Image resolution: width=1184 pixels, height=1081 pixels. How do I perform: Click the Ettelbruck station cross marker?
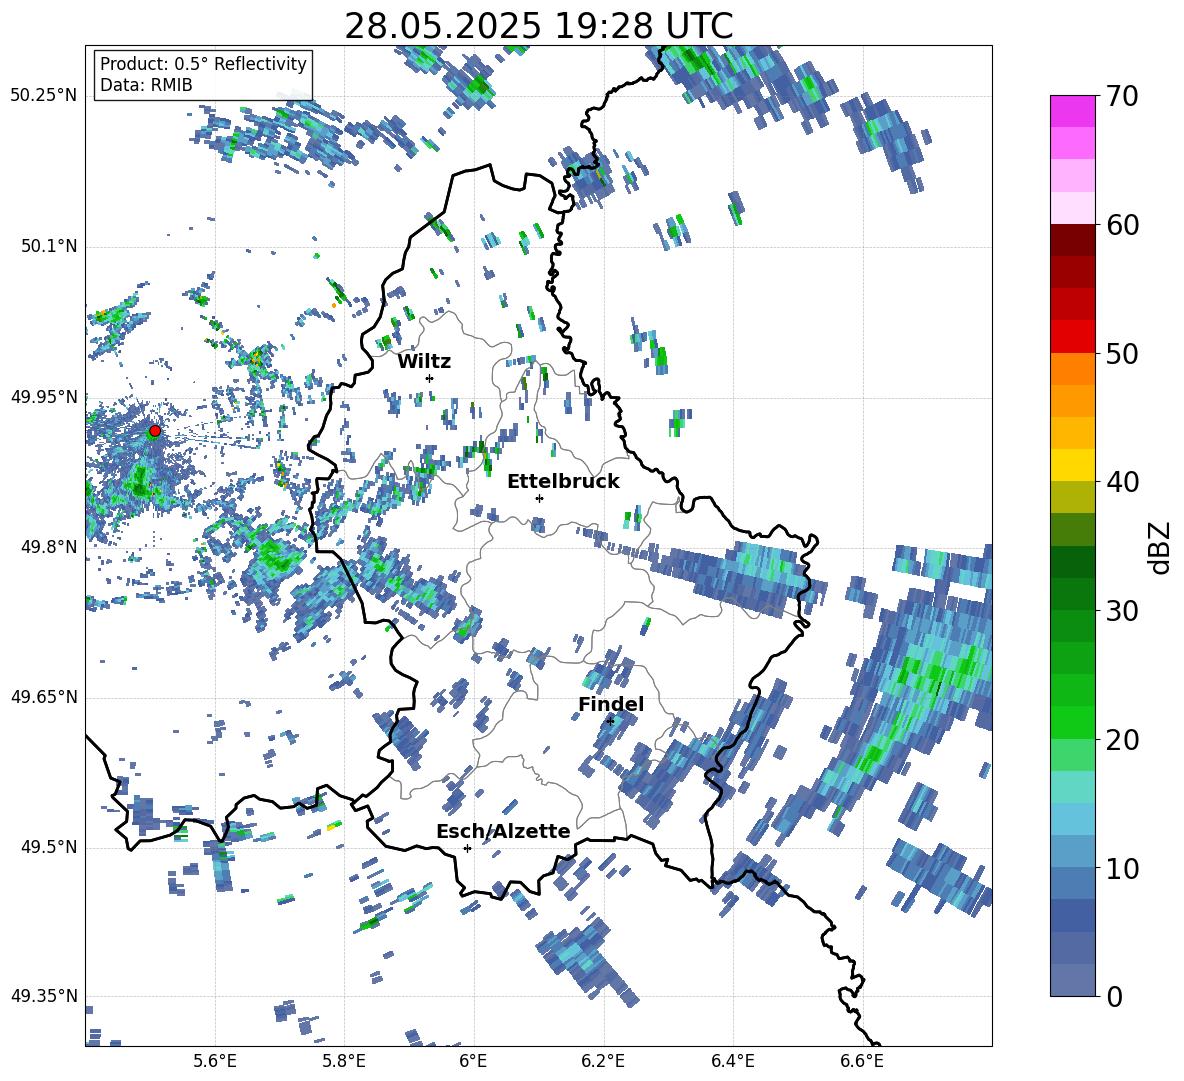539,498
